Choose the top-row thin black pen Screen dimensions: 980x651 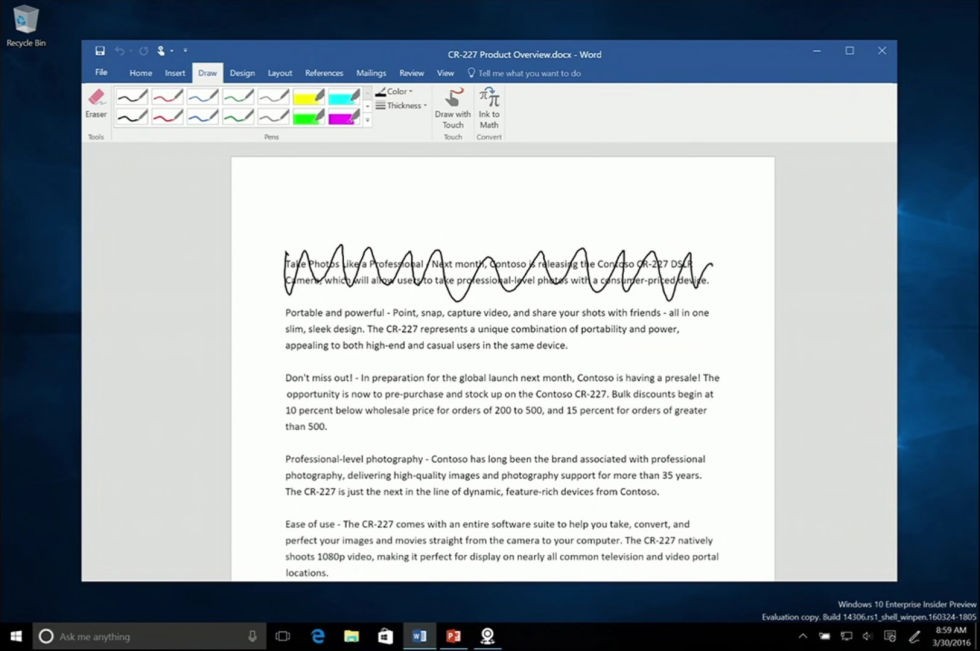coord(132,97)
